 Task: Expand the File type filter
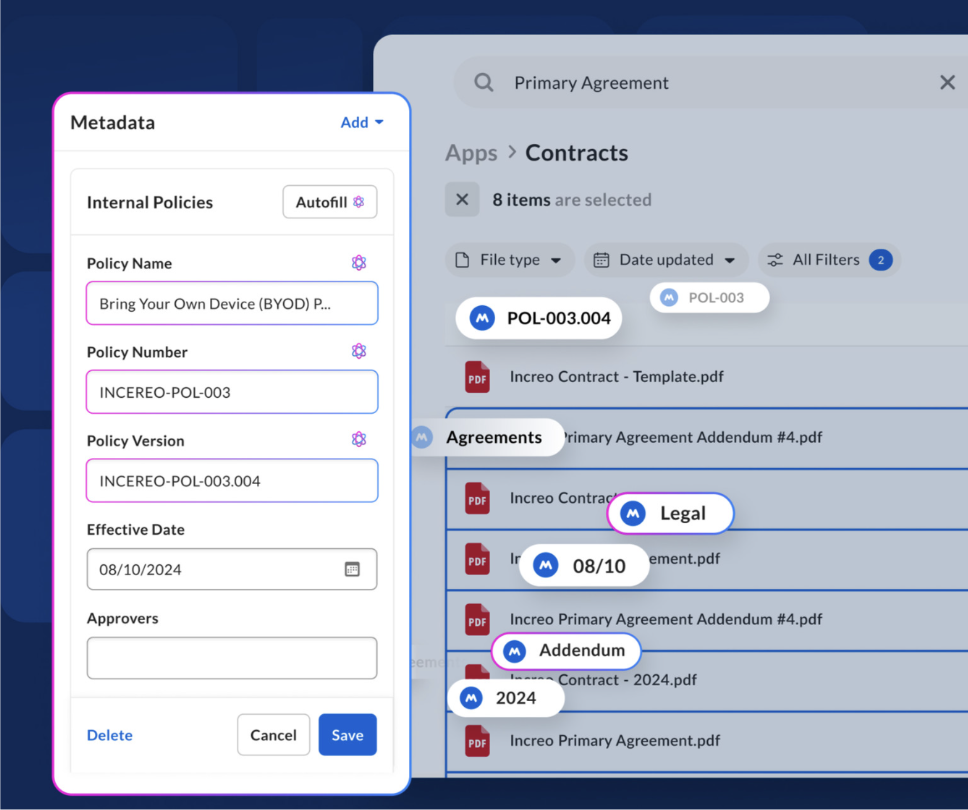click(x=510, y=260)
